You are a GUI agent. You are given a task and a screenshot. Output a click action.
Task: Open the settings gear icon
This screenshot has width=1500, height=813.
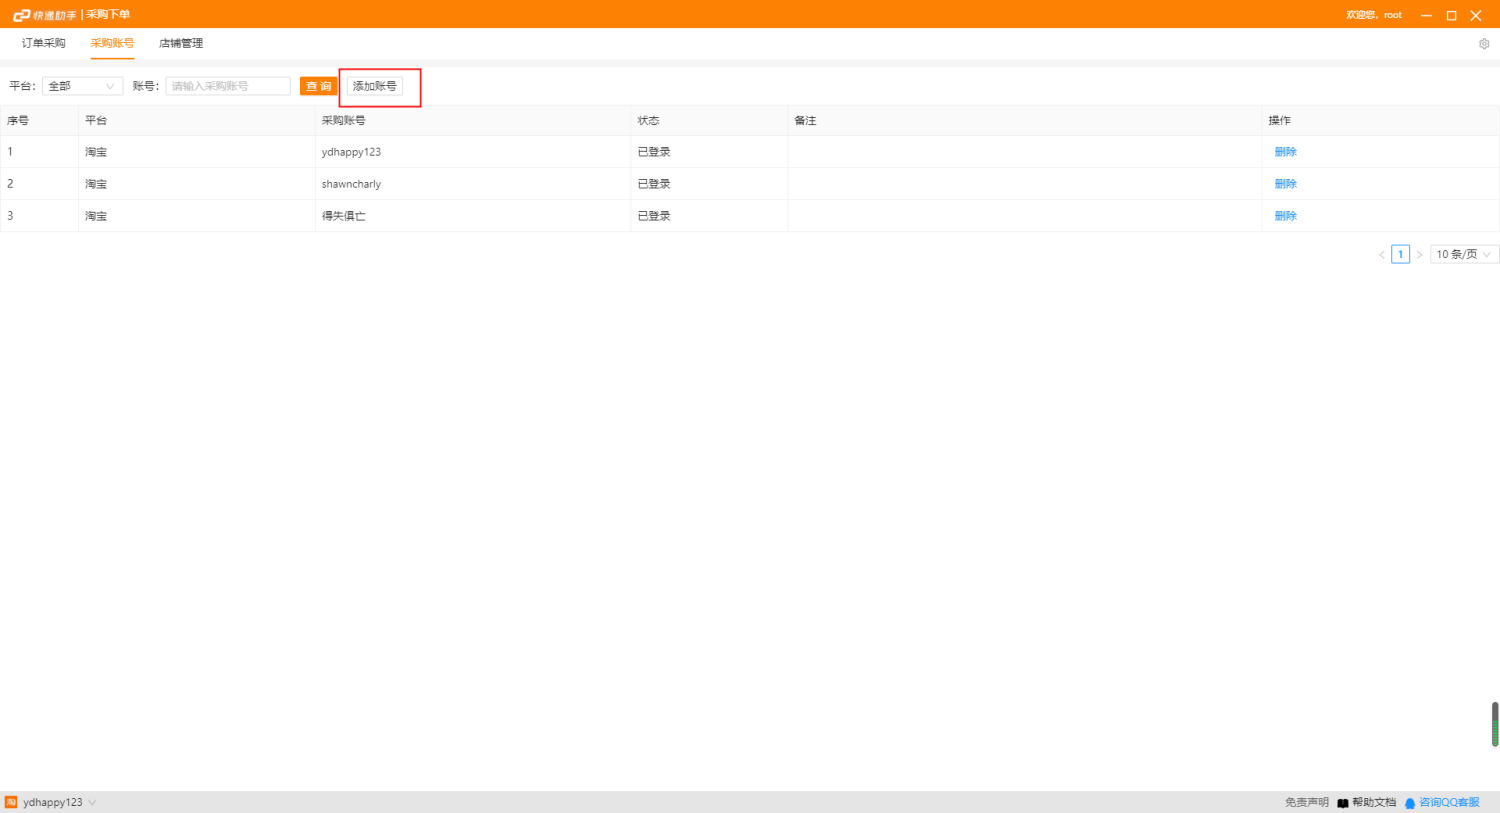click(1484, 44)
